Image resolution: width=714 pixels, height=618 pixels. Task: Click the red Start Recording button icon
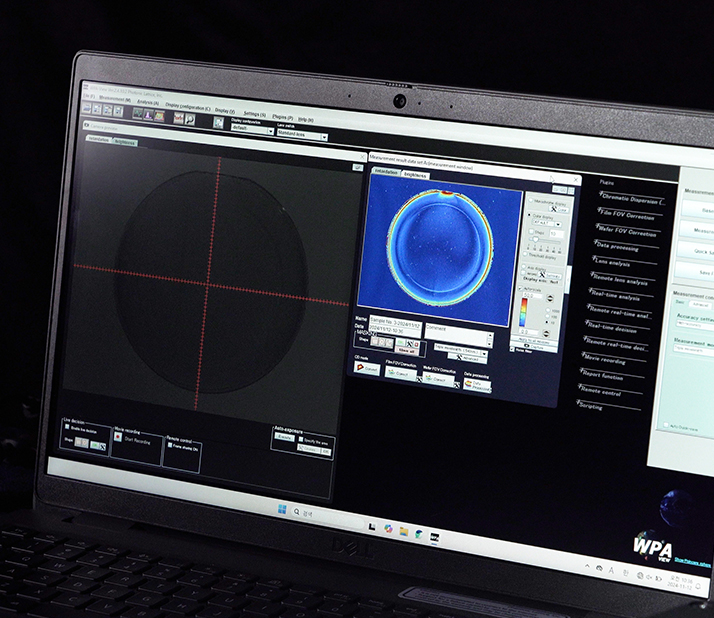(x=118, y=436)
